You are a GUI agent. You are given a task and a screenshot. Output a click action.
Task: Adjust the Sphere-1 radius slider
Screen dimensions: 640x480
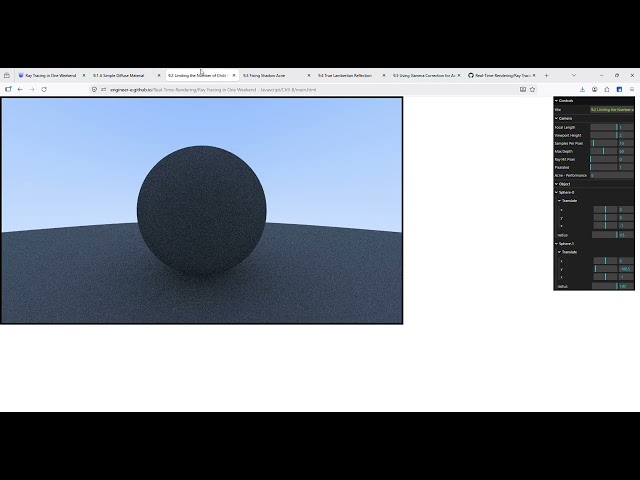[604, 287]
